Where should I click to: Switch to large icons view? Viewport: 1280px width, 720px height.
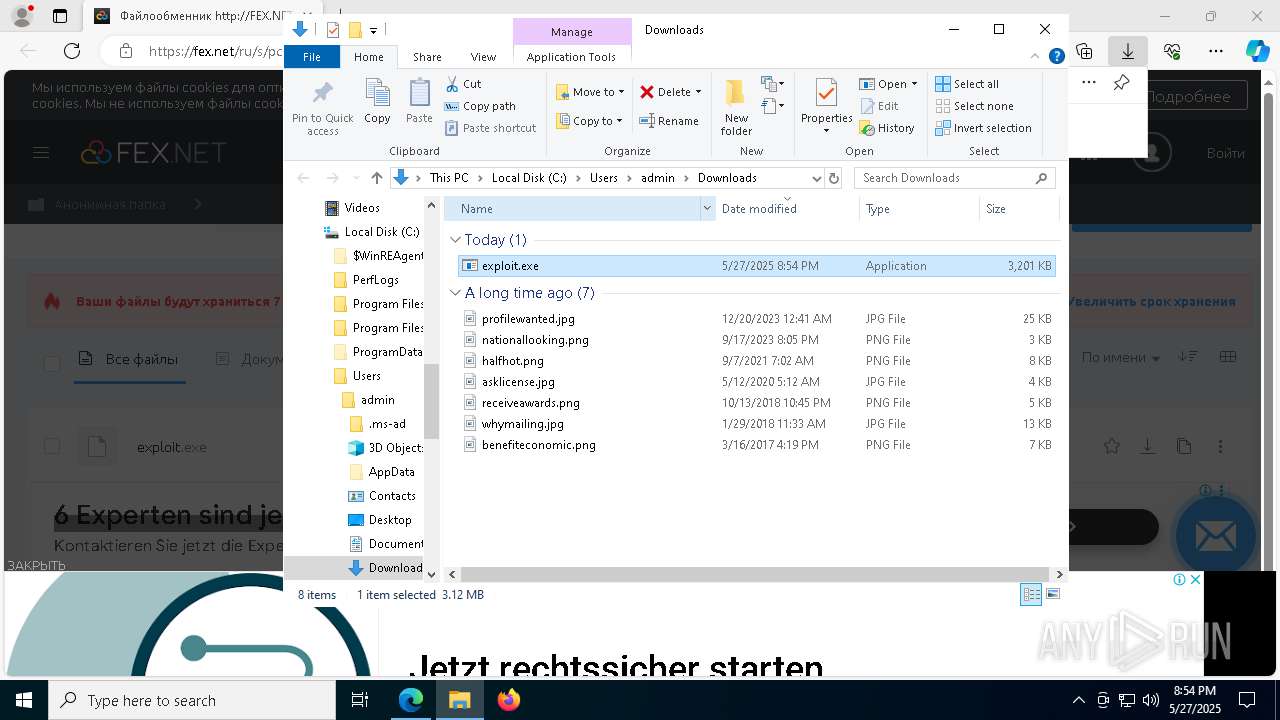(x=1052, y=595)
